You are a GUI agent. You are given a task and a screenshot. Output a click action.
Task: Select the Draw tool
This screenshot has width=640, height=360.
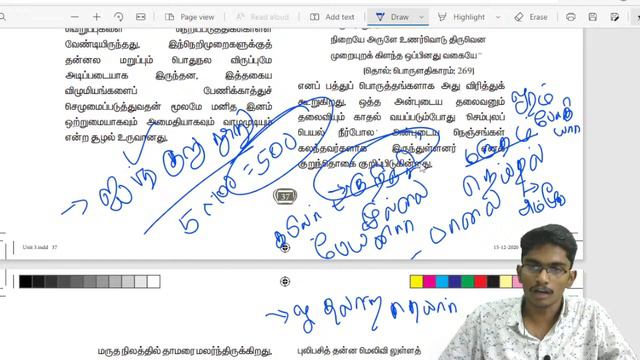392,17
